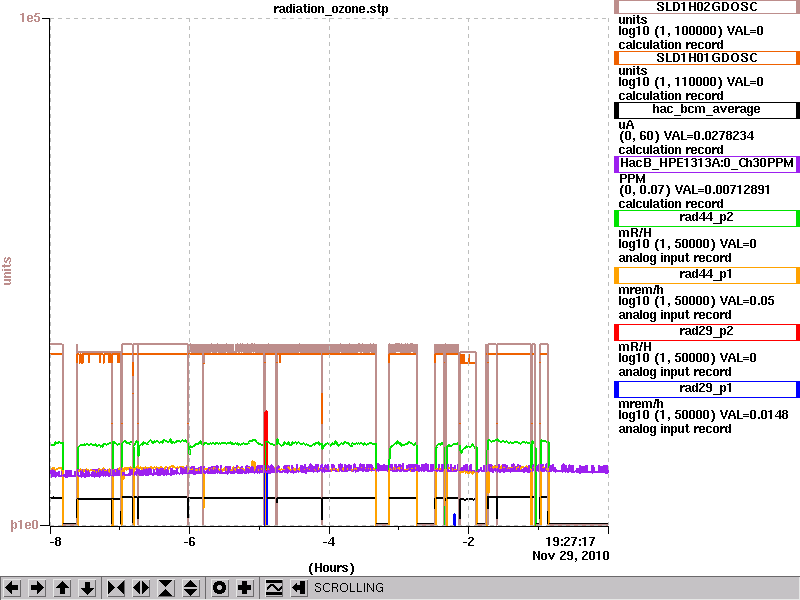Click the waveform graph toolbar icon
Image resolution: width=800 pixels, height=600 pixels.
(274, 588)
